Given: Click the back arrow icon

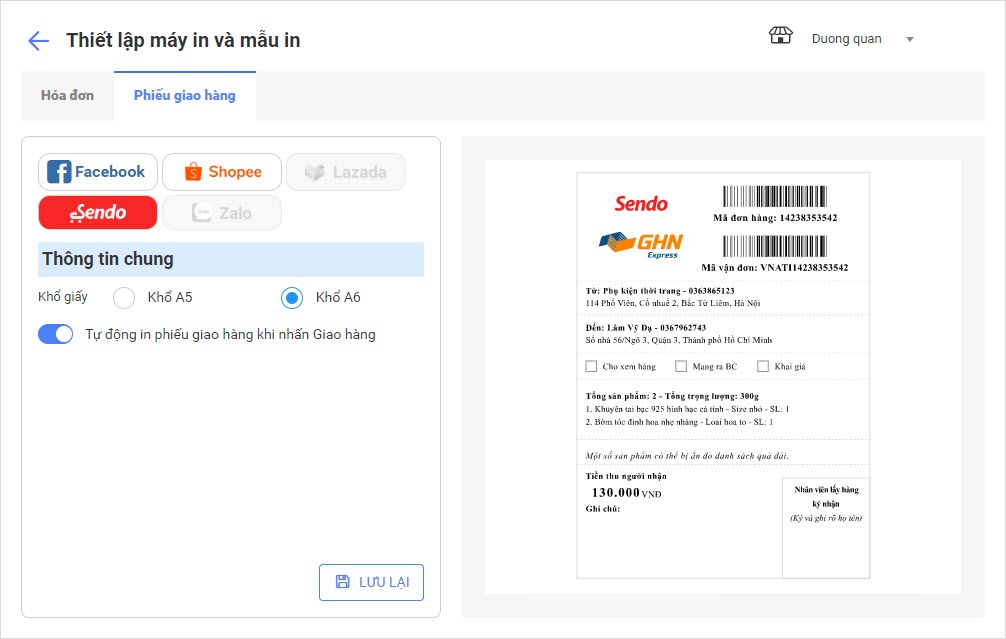Looking at the screenshot, I should (x=38, y=41).
